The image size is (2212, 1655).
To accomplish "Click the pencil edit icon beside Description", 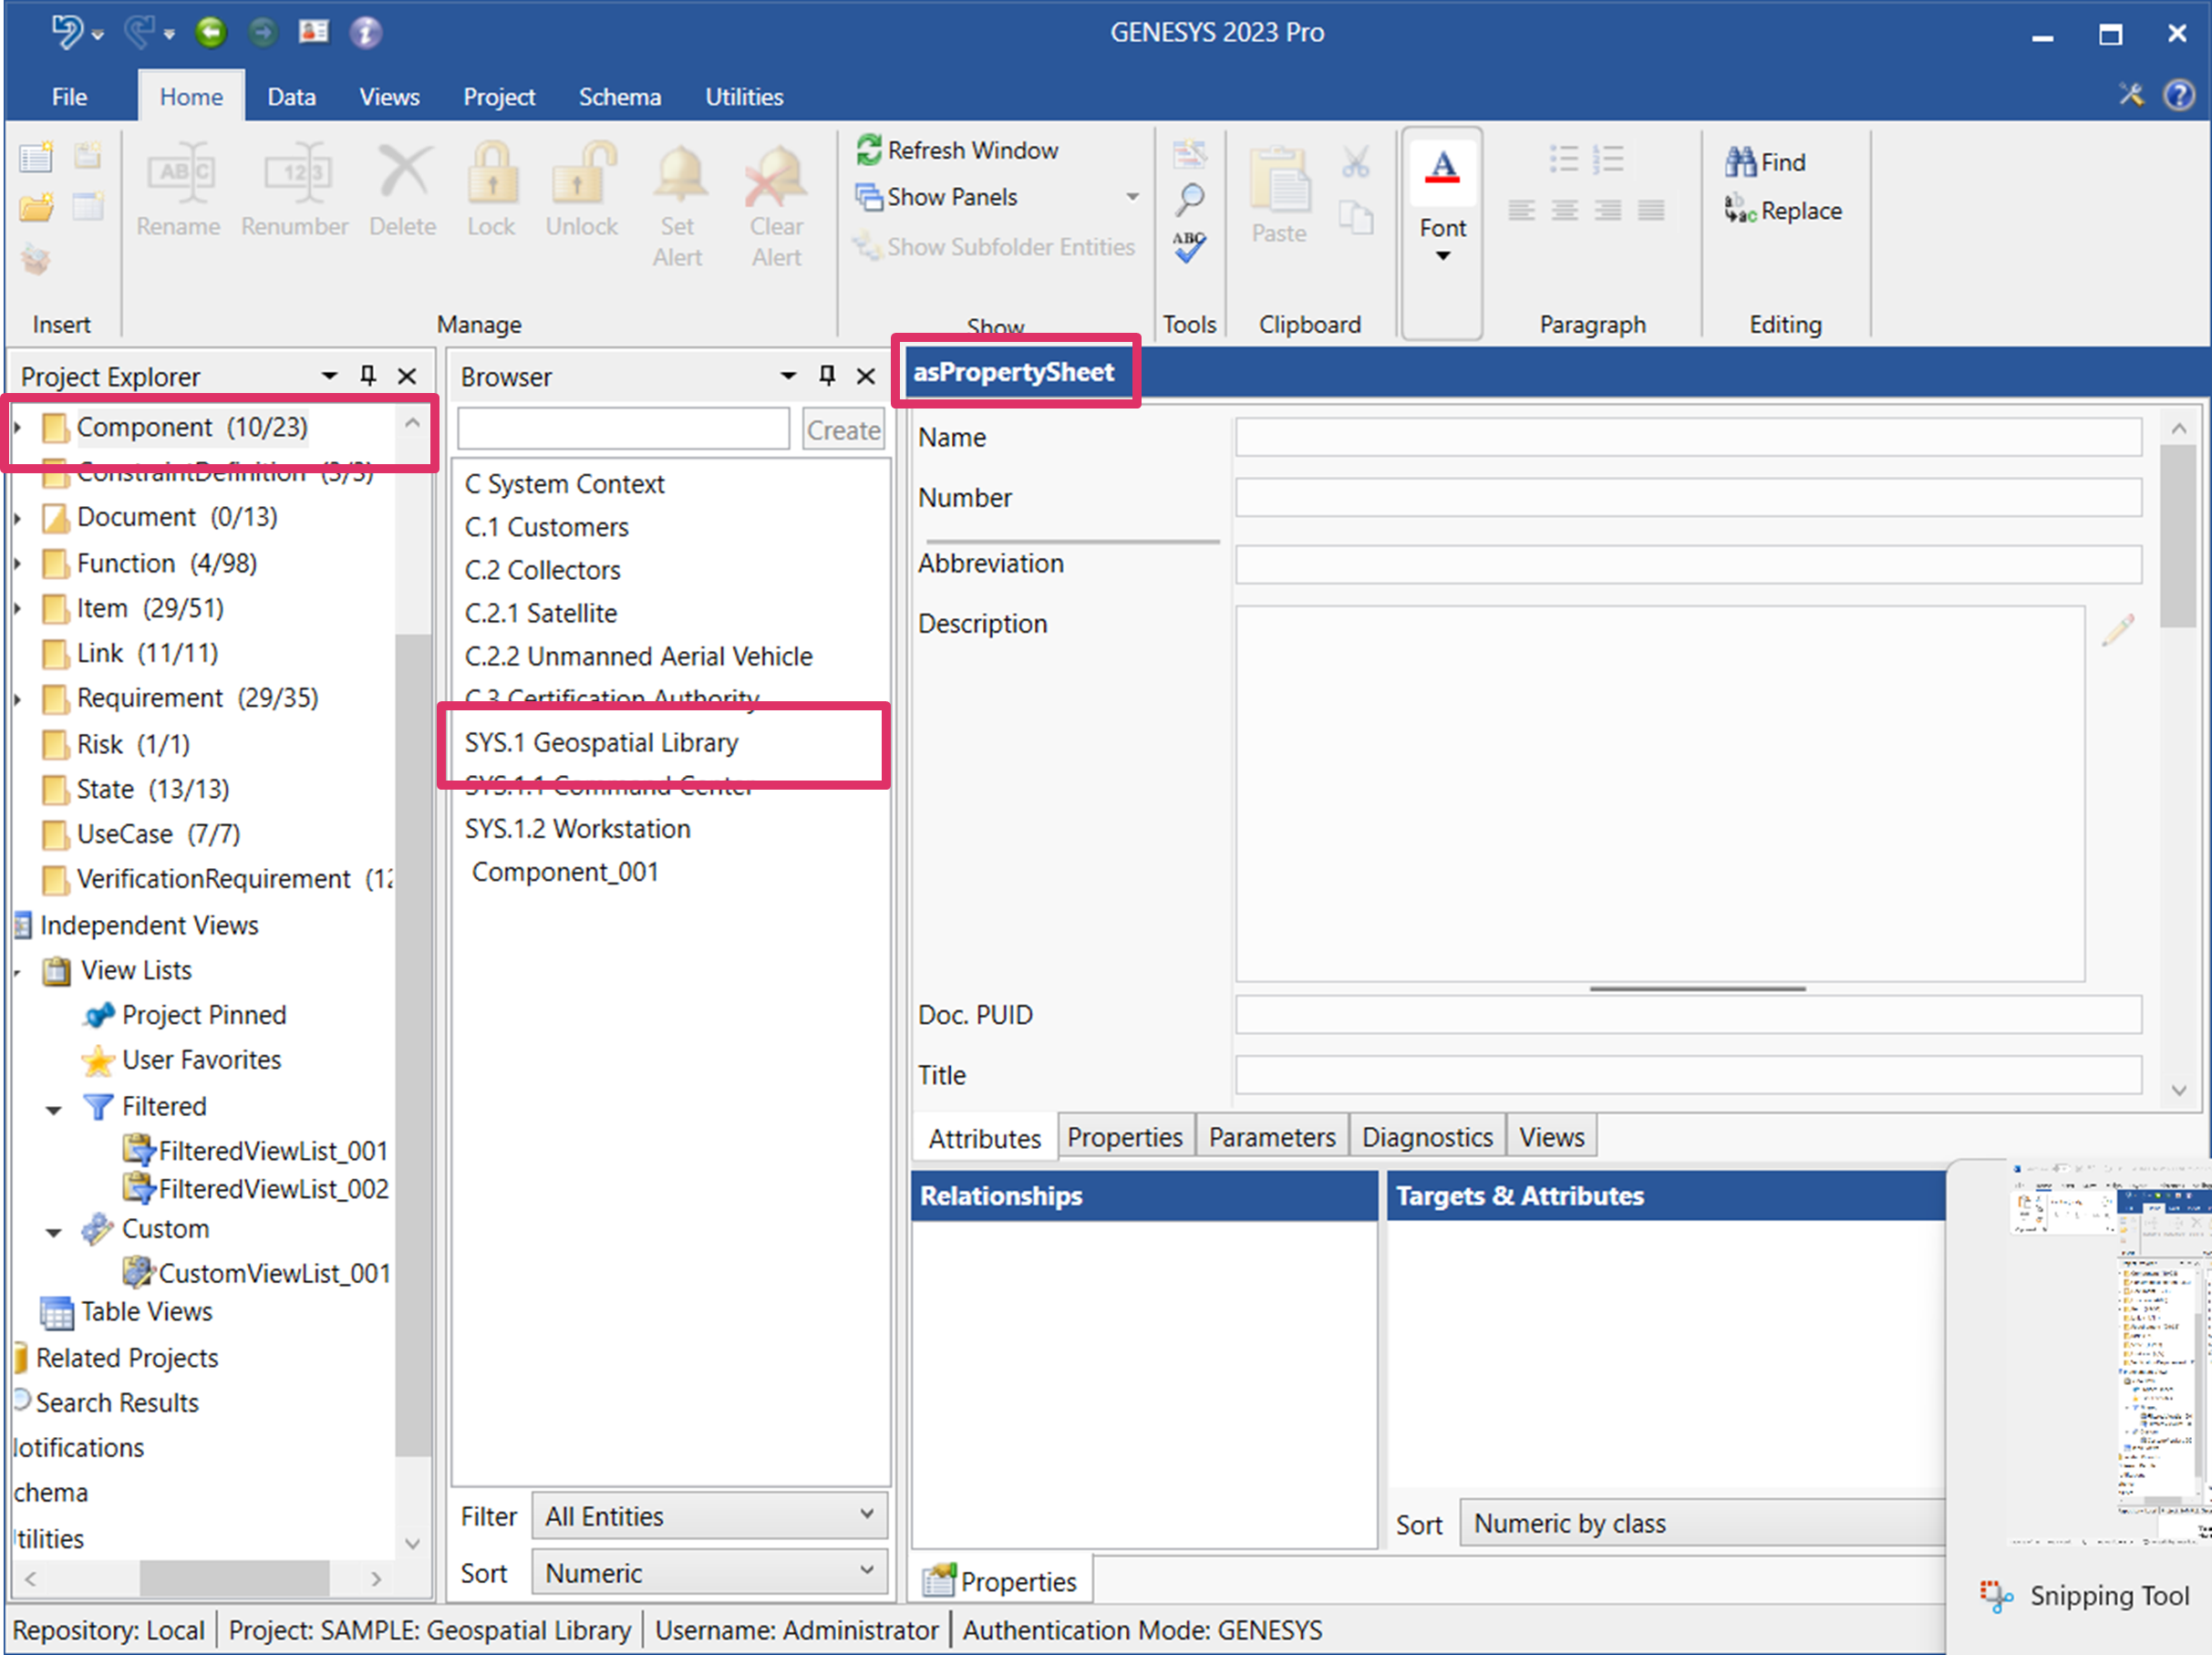I will [x=2117, y=630].
